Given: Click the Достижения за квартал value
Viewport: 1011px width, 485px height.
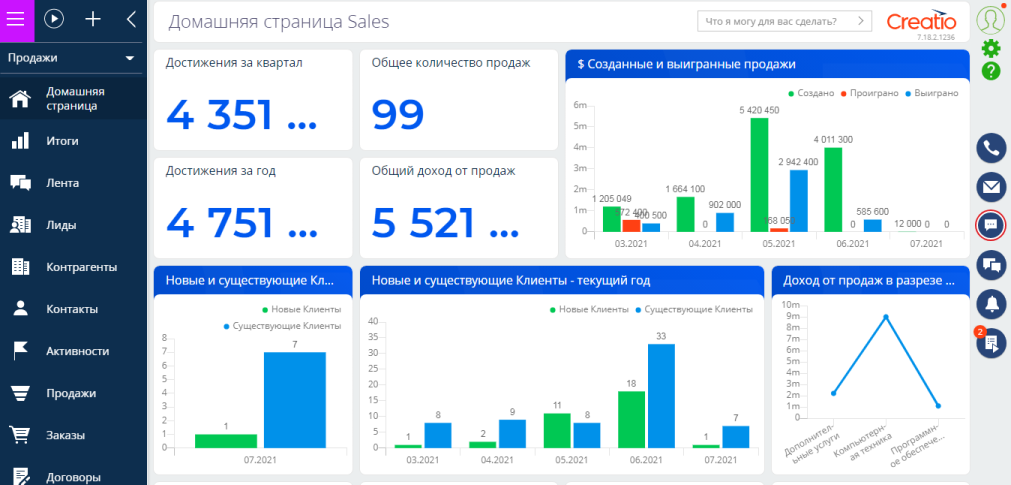Looking at the screenshot, I should pos(242,115).
